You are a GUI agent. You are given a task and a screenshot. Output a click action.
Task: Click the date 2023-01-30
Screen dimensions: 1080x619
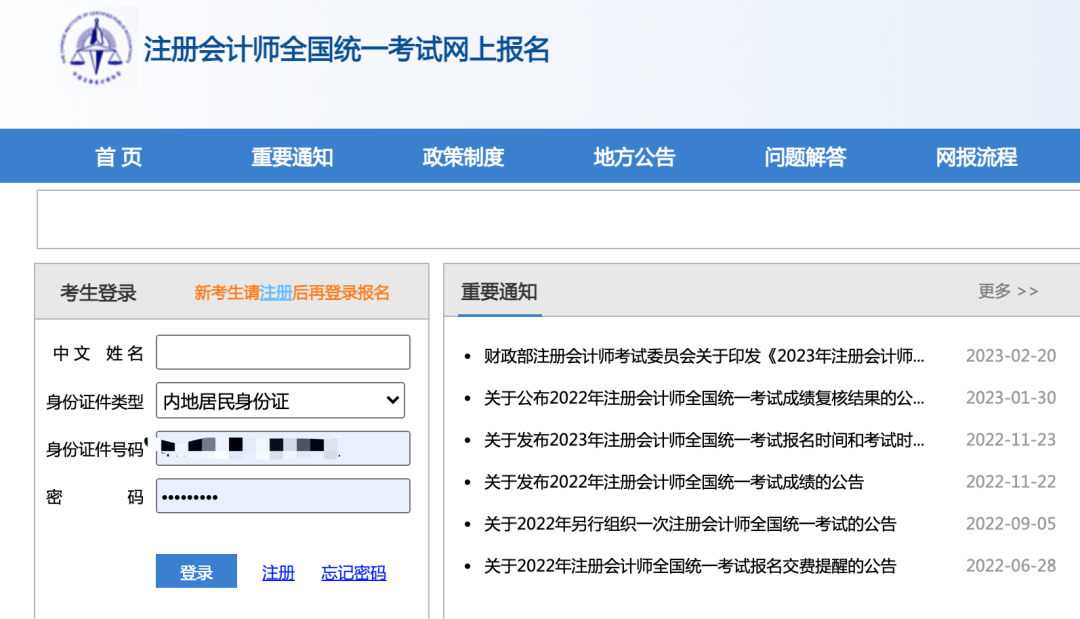pos(1011,398)
